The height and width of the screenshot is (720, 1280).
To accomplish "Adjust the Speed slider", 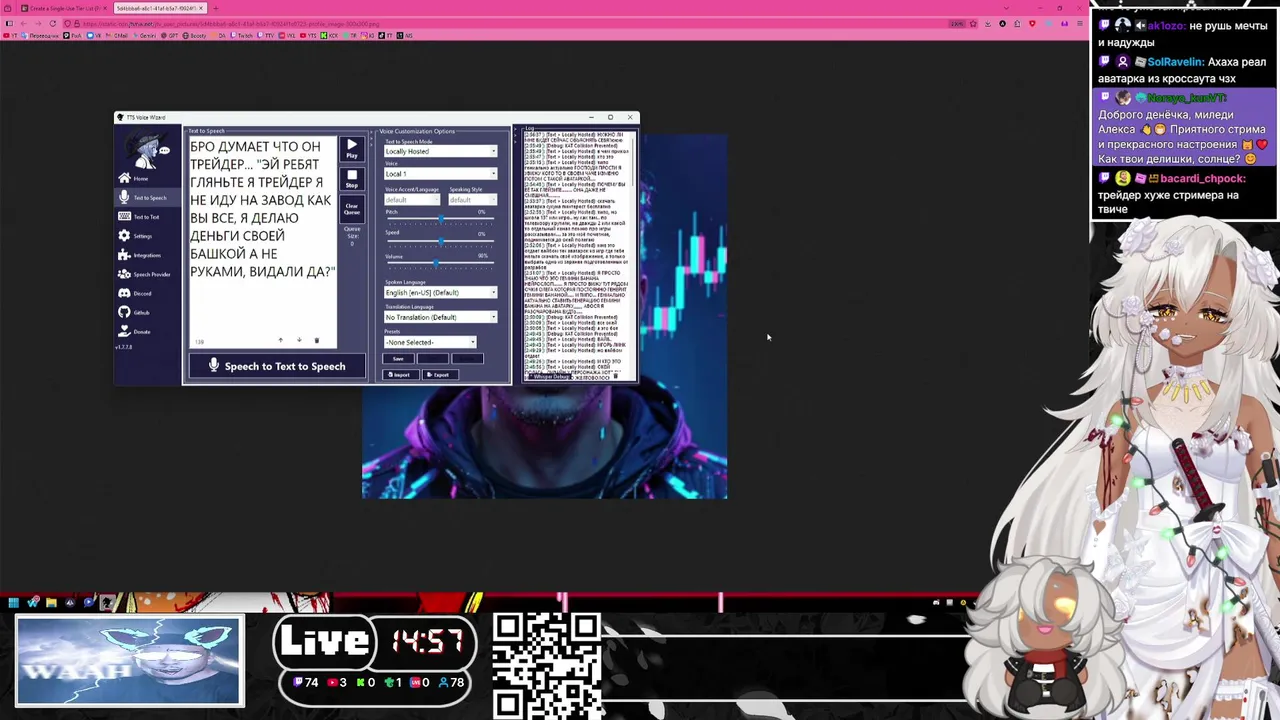I will pos(440,241).
